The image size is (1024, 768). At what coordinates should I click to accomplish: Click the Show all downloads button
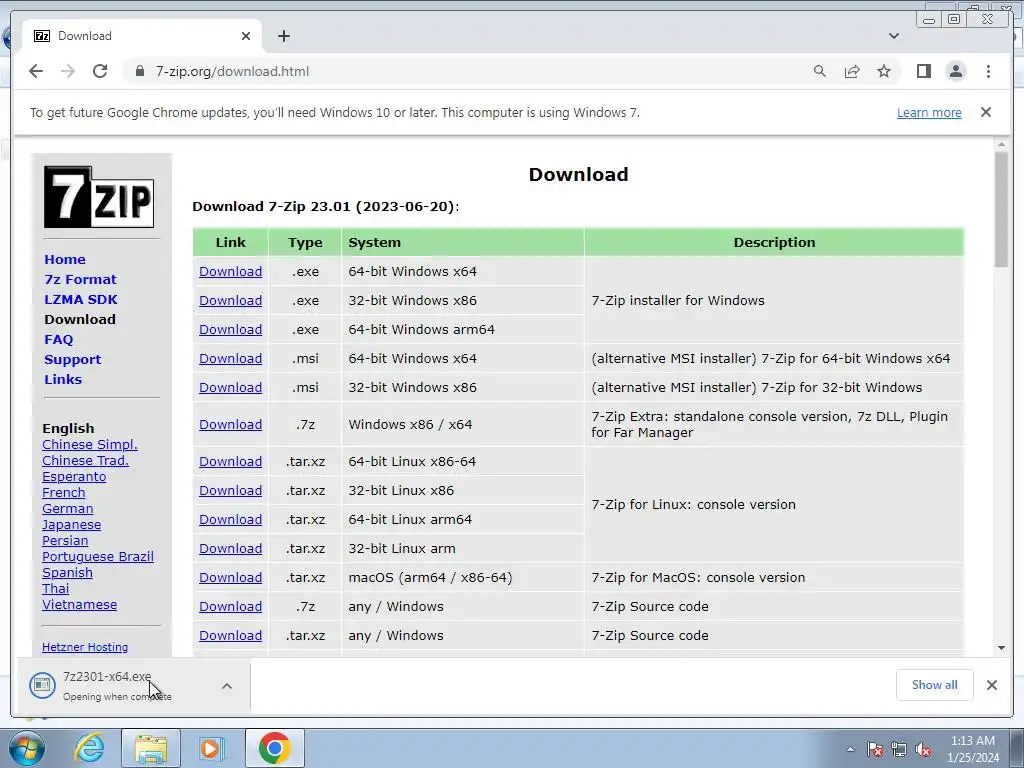(x=935, y=684)
